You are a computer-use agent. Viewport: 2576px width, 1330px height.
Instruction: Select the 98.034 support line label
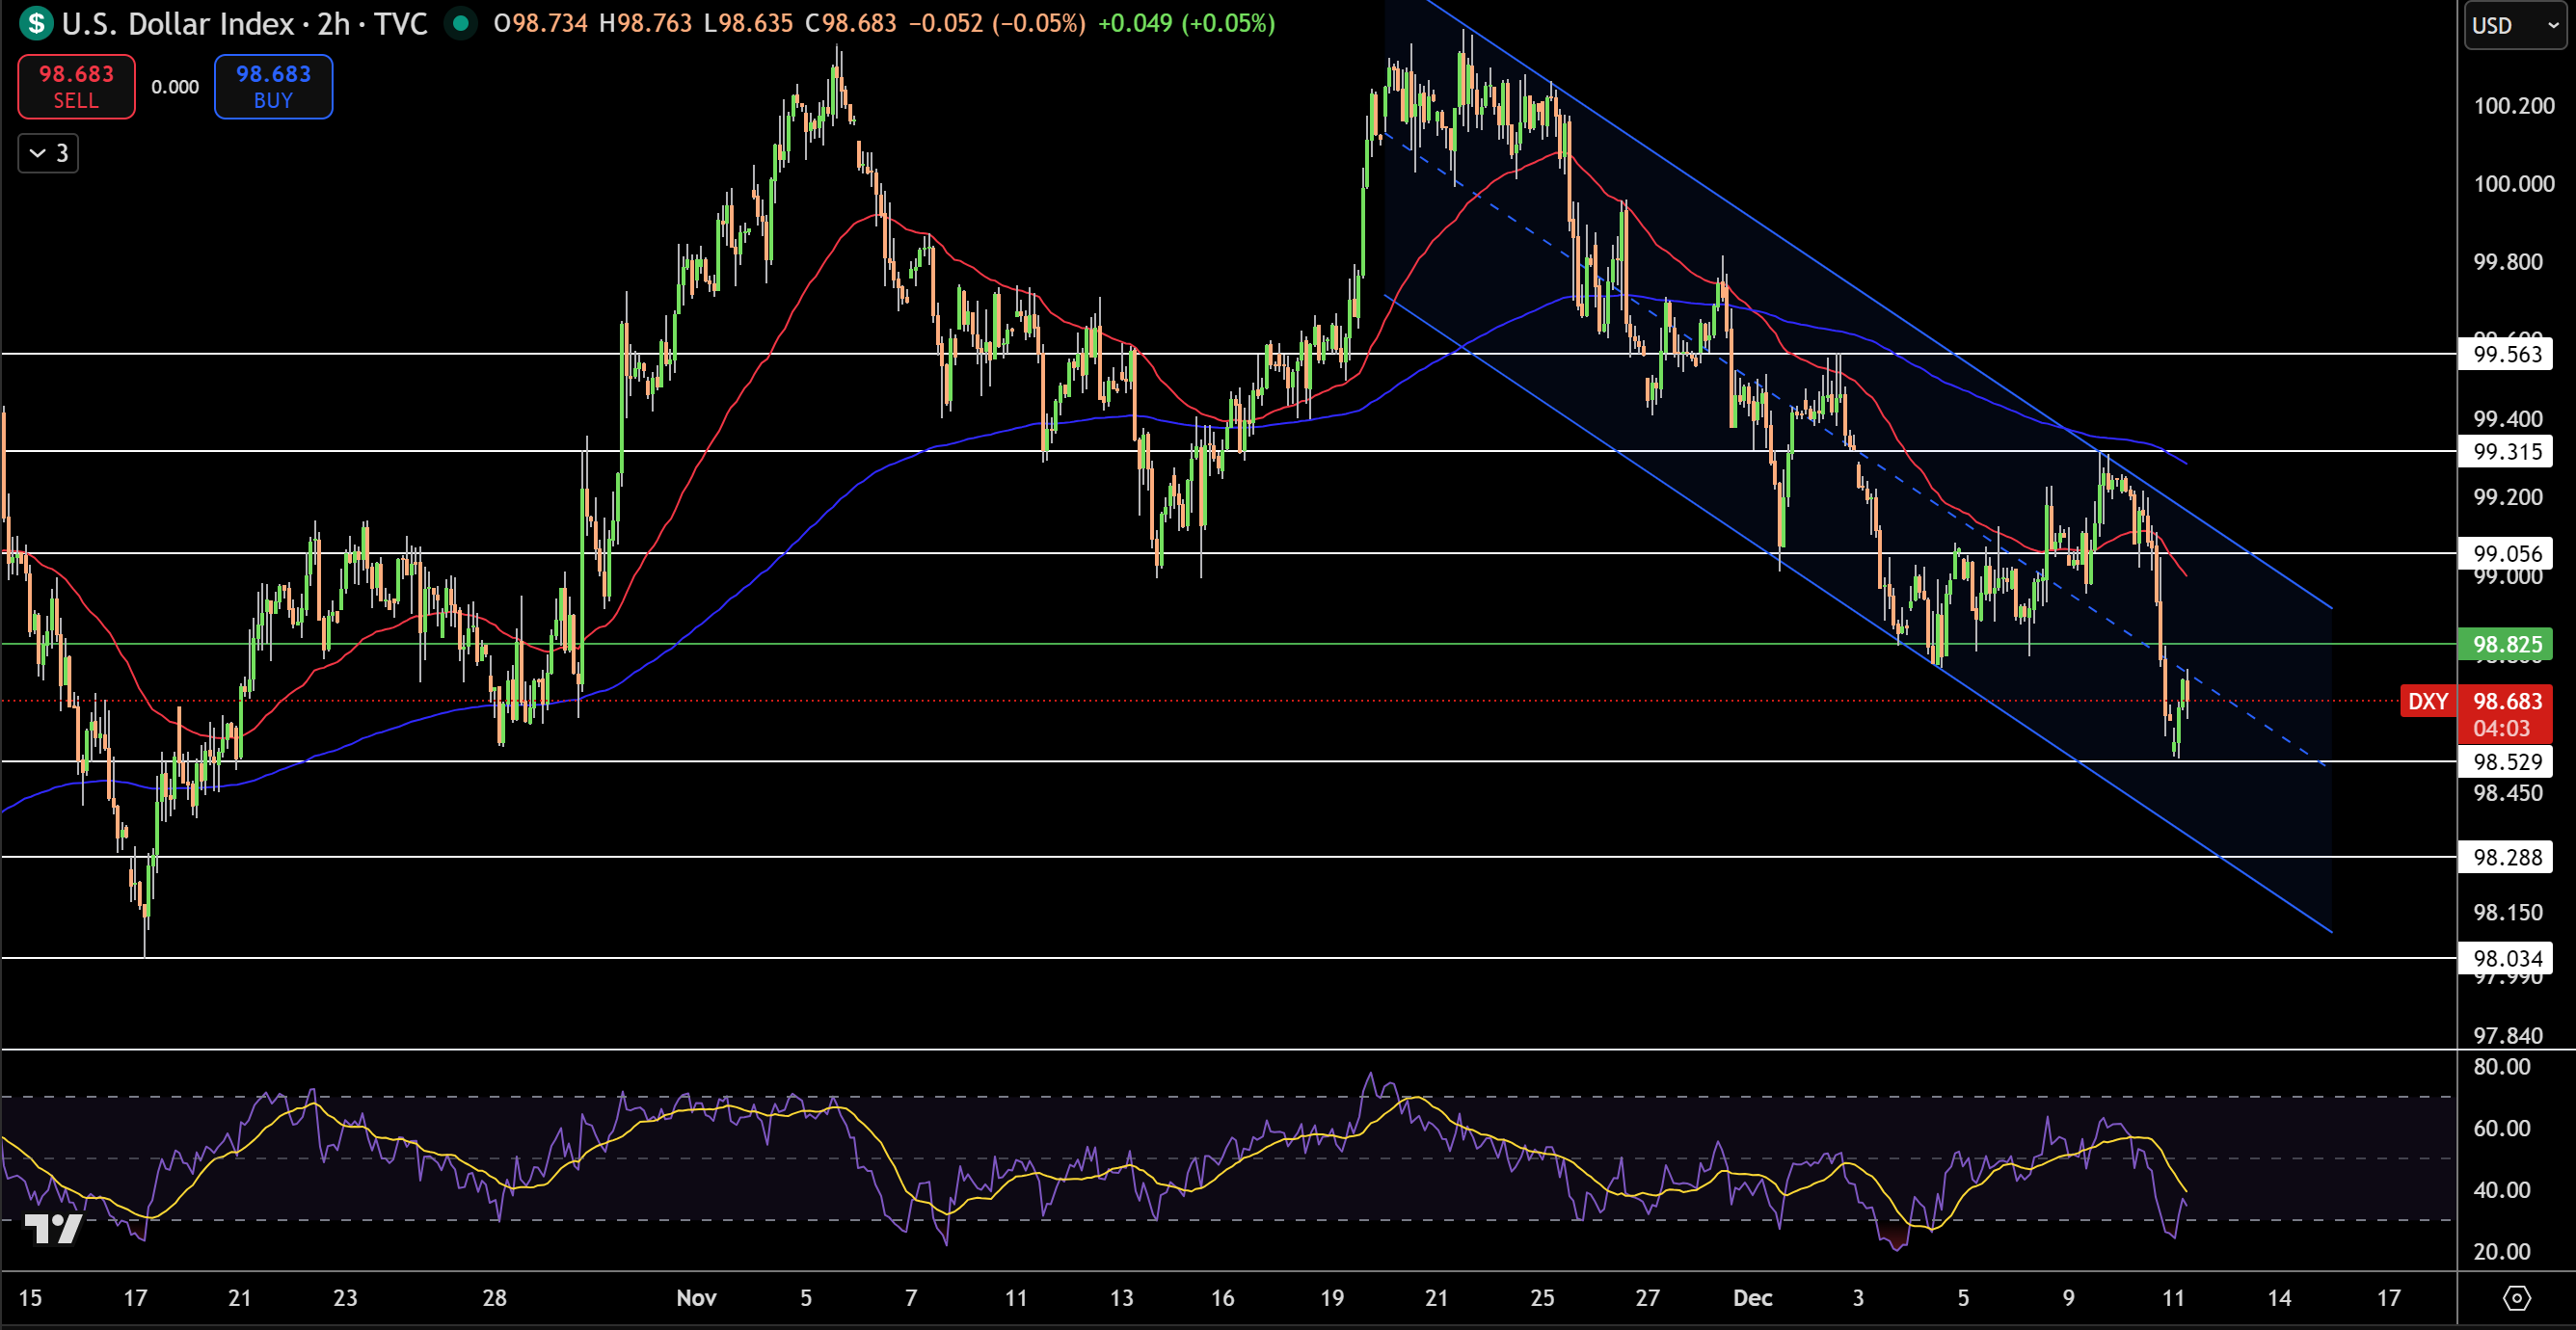[2506, 958]
